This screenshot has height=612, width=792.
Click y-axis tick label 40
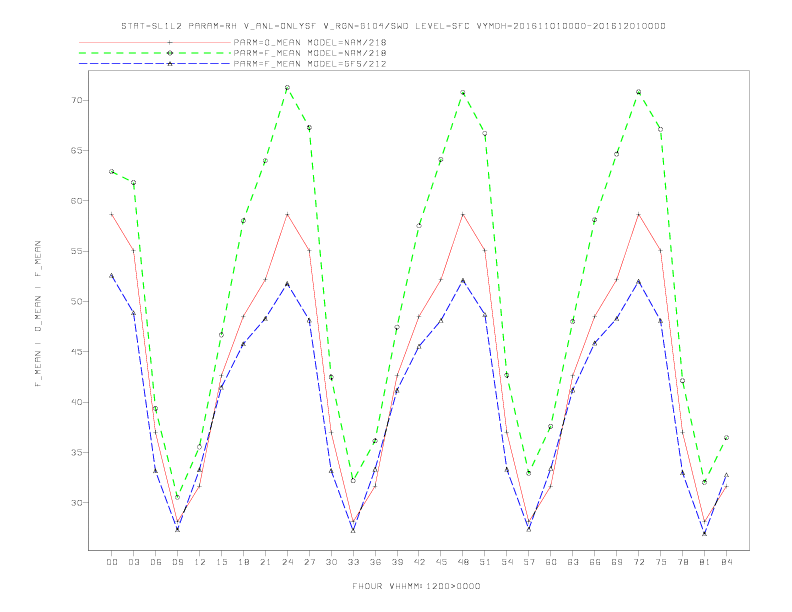[76, 402]
